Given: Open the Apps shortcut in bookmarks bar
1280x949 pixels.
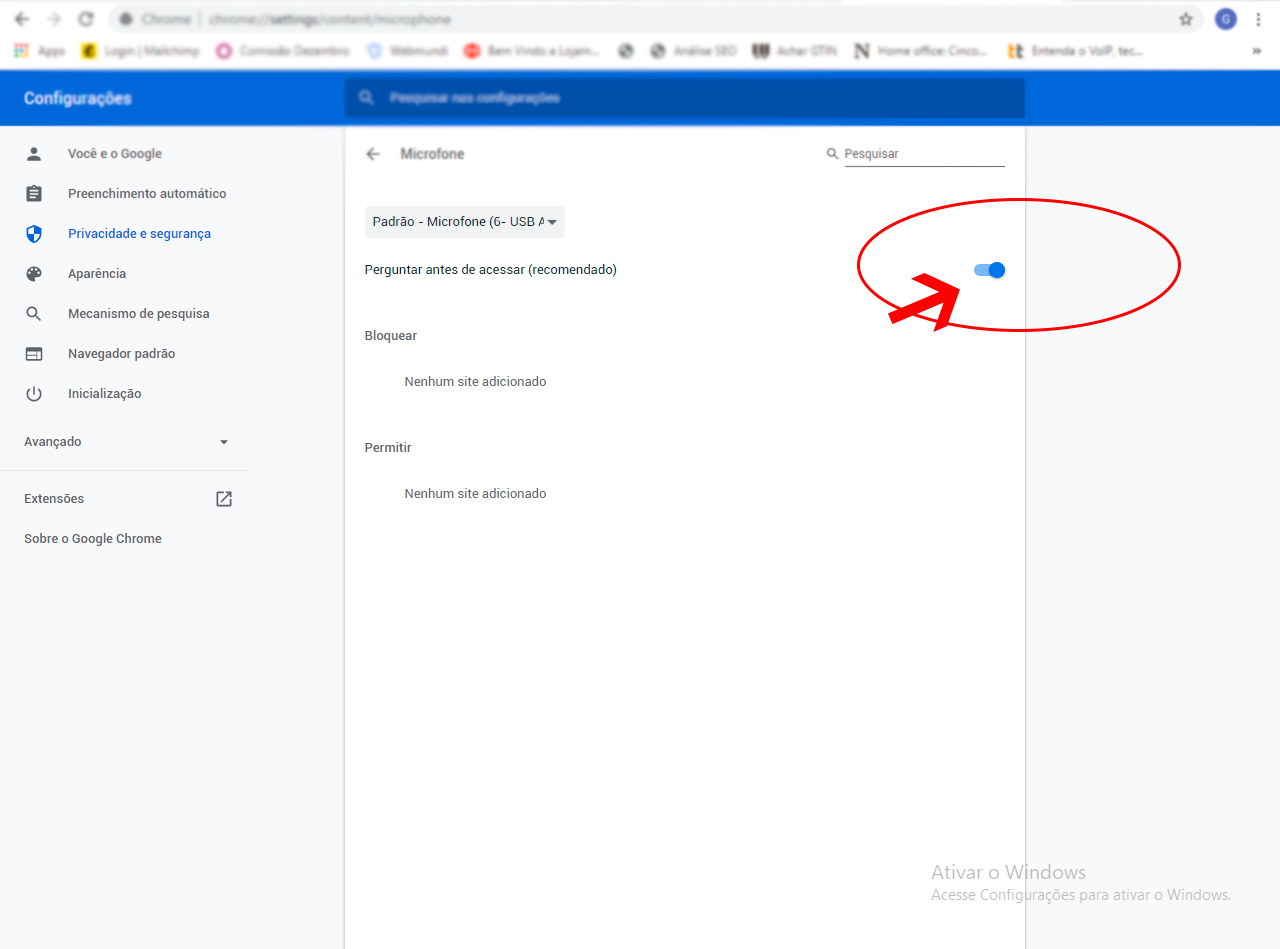Looking at the screenshot, I should (40, 51).
